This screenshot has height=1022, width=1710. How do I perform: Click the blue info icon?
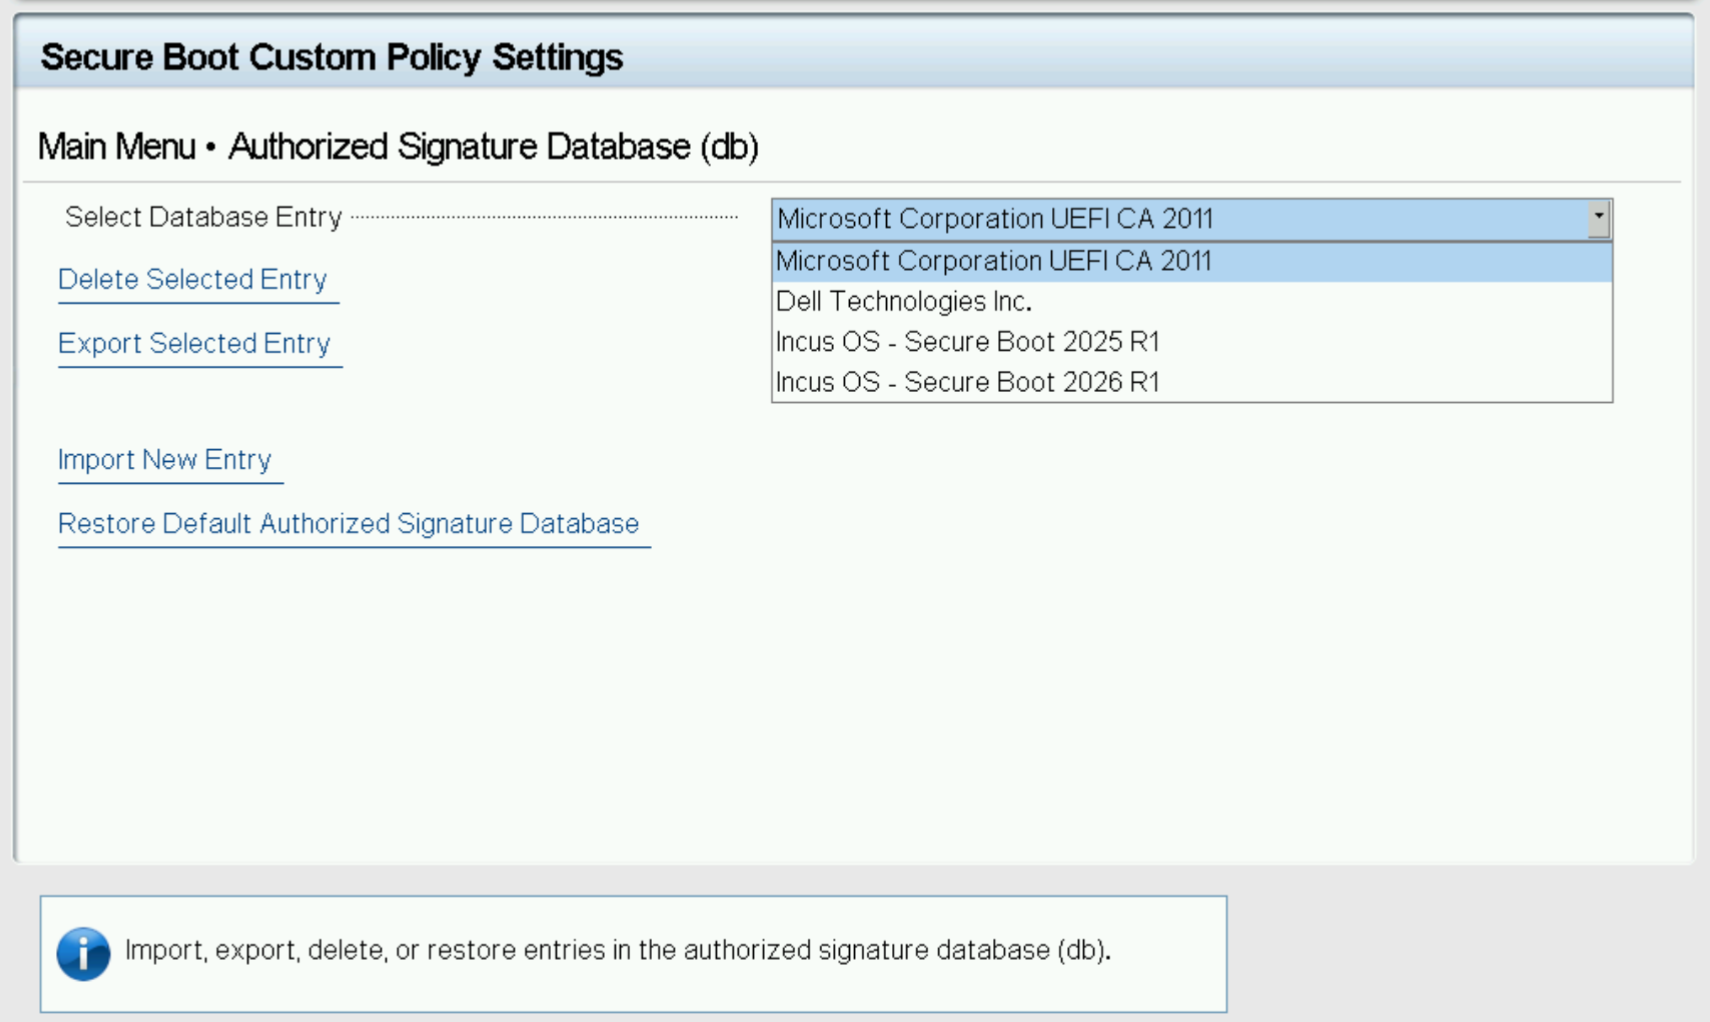point(83,953)
